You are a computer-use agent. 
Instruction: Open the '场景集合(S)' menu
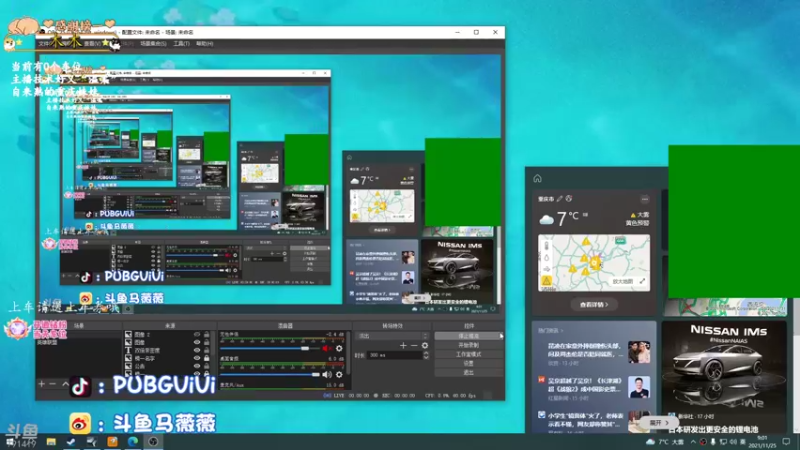click(153, 44)
